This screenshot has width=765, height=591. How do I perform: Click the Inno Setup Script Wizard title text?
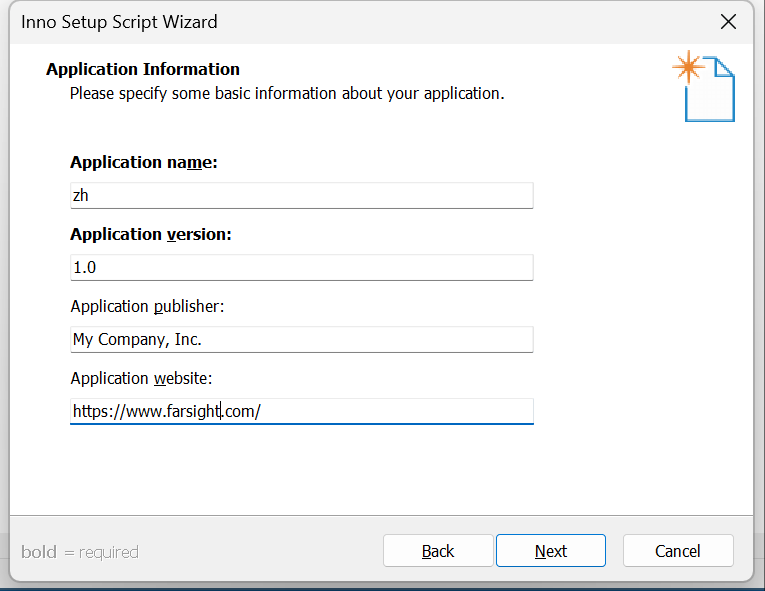[x=119, y=22]
